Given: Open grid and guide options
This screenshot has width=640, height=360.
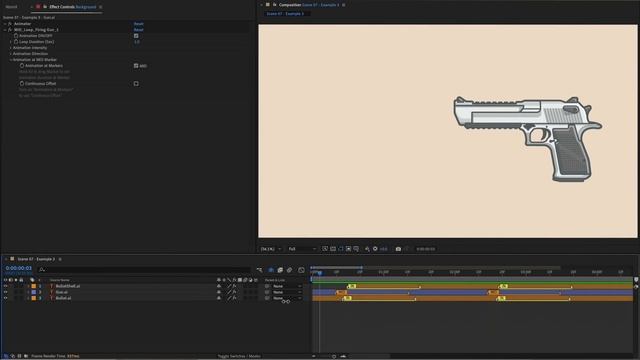Looking at the screenshot, I should pyautogui.click(x=356, y=249).
